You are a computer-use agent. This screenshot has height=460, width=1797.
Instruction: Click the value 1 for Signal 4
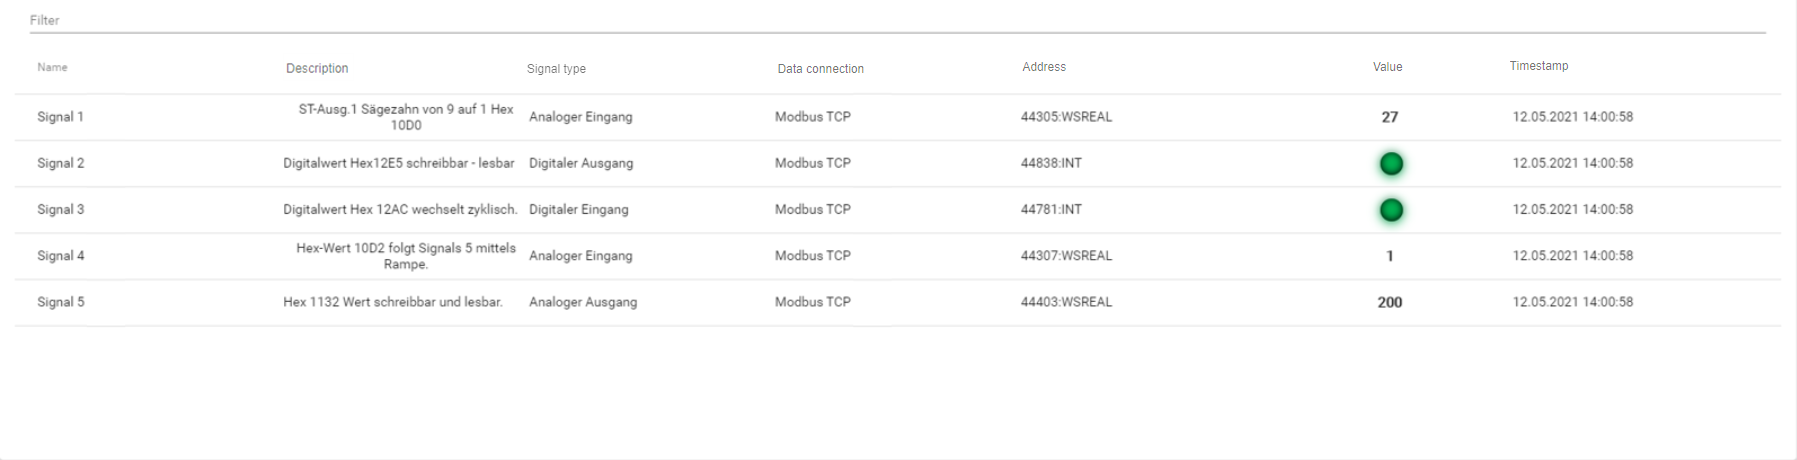(x=1389, y=256)
